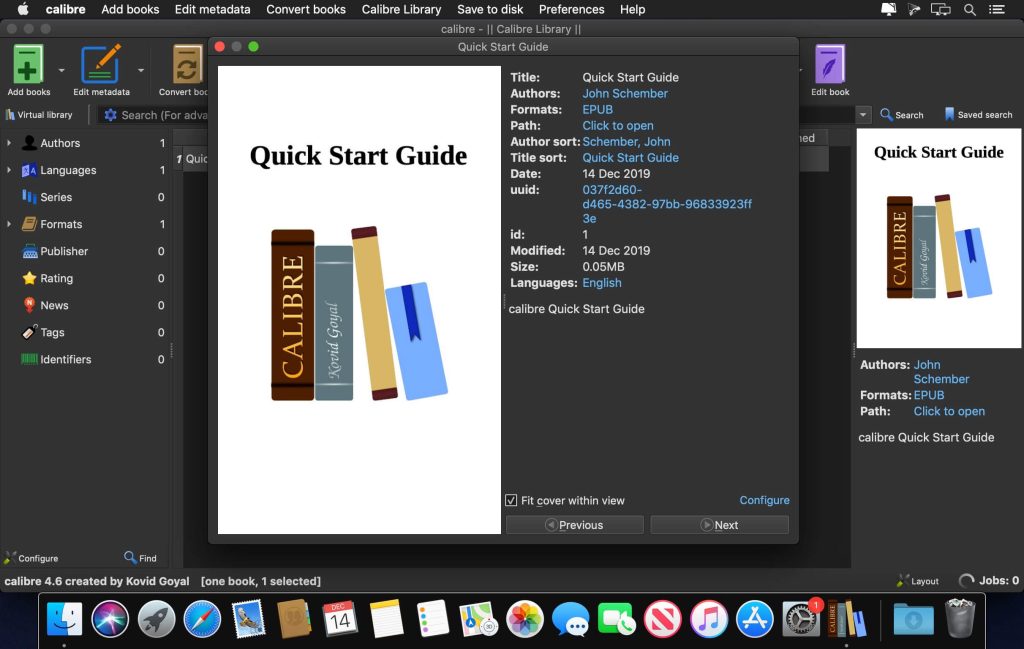
Task: Uncheck Fit cover within view
Action: coord(513,500)
